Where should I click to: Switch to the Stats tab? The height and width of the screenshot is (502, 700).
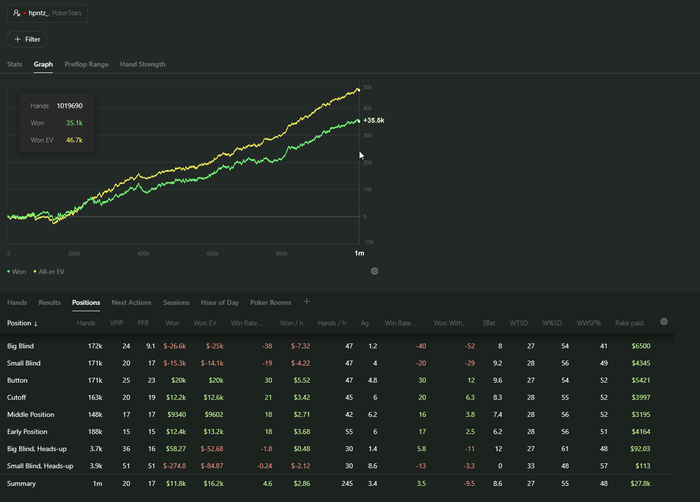(x=15, y=64)
